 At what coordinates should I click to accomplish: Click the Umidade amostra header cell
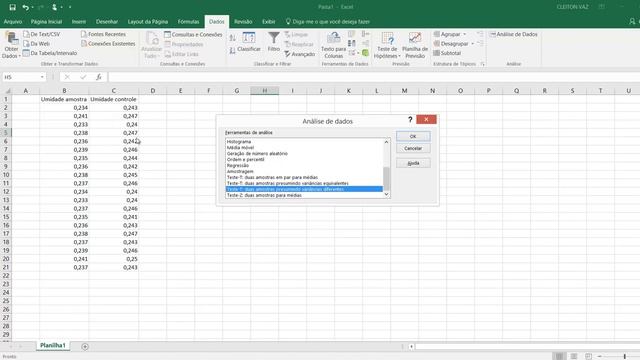64,99
